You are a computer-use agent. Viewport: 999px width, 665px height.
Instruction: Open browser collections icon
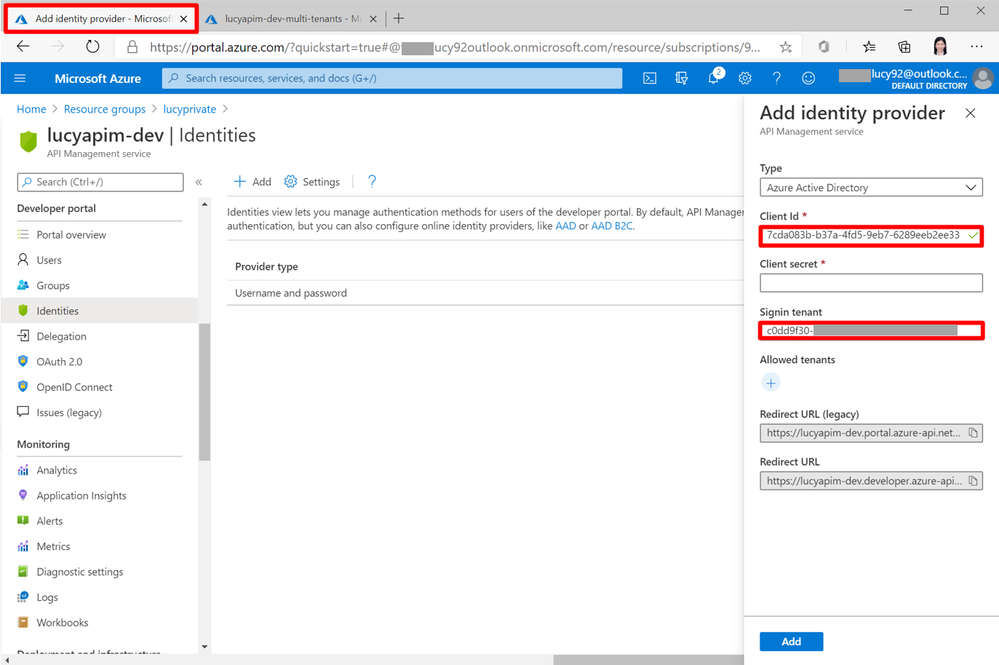tap(904, 46)
